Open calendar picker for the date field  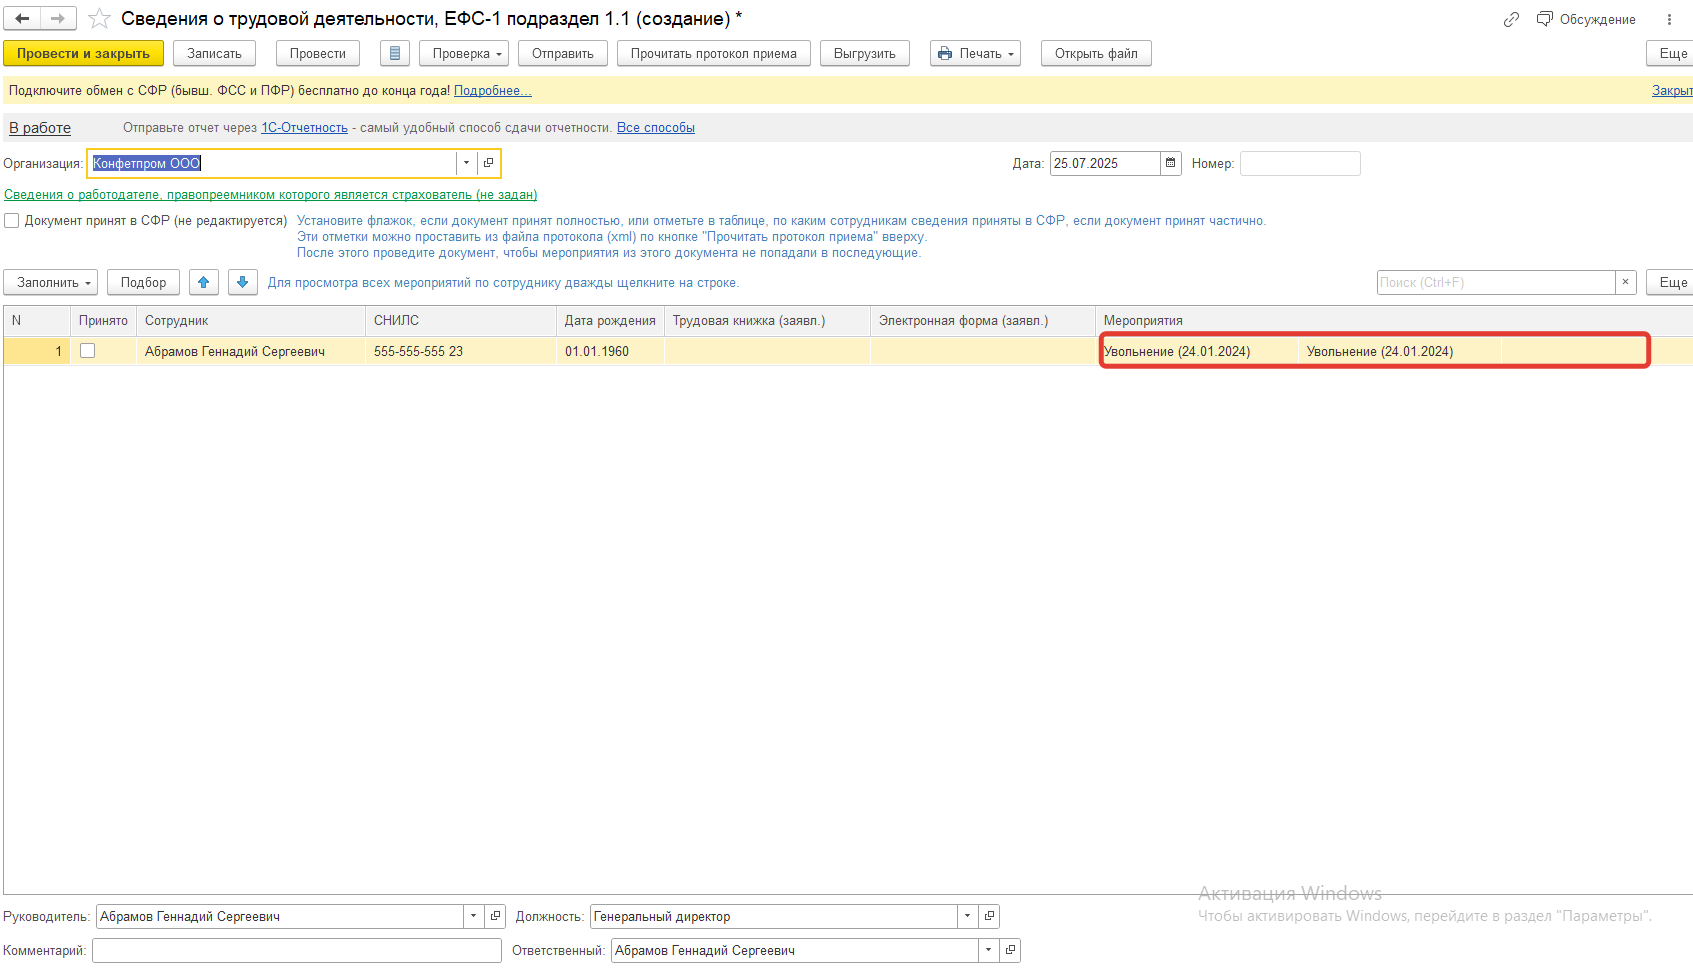pyautogui.click(x=1171, y=163)
